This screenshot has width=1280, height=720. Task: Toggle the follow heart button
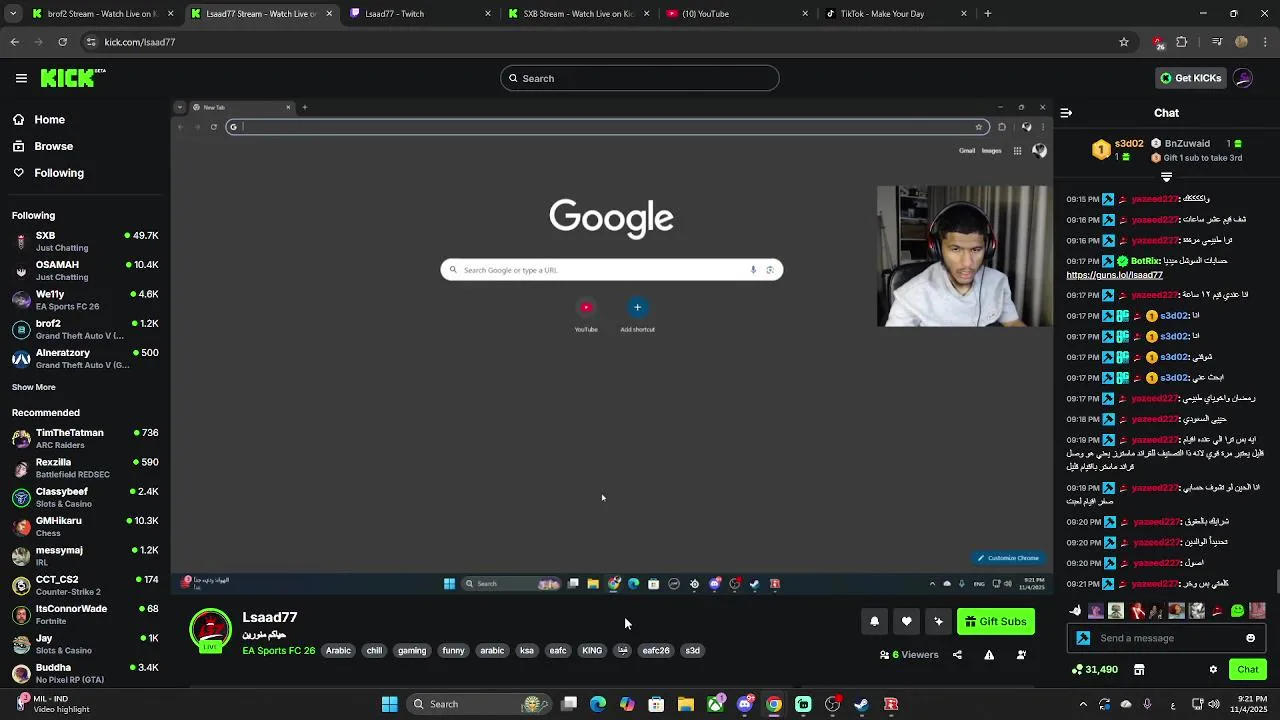[906, 621]
